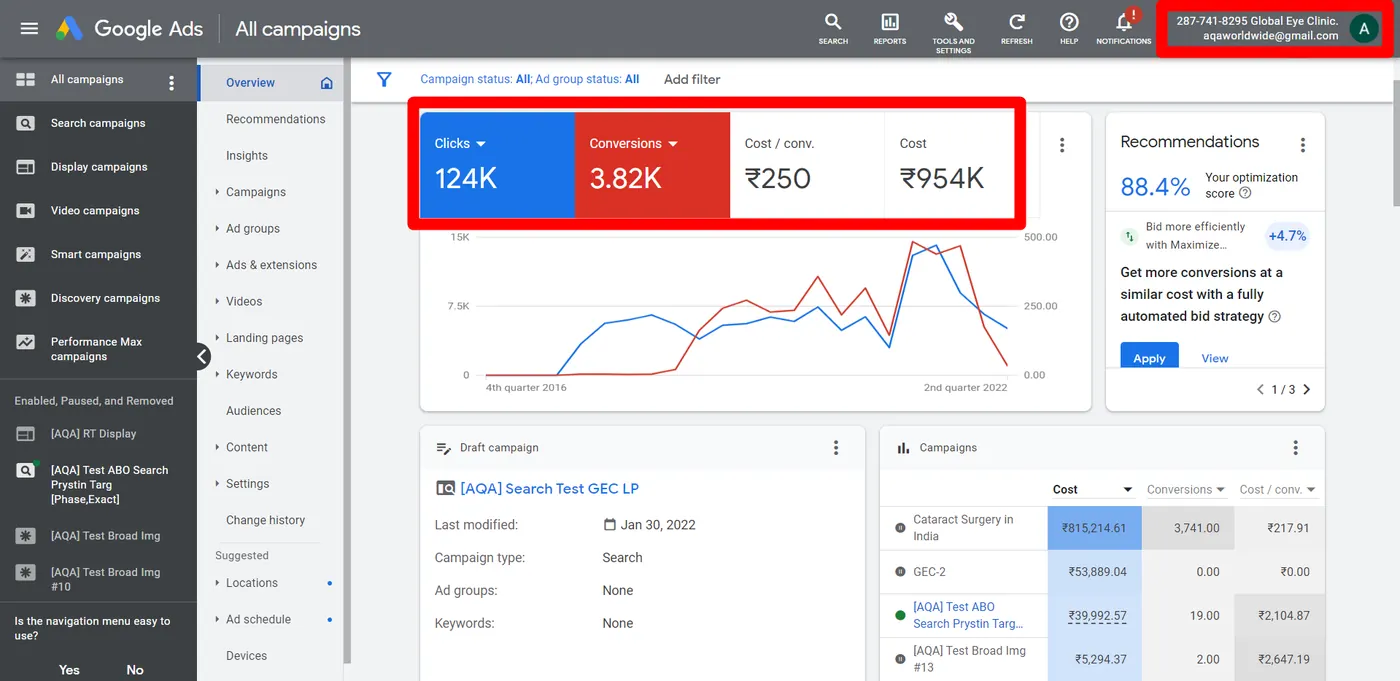Click View link in Recommendations card
The height and width of the screenshot is (681, 1400).
(1215, 358)
